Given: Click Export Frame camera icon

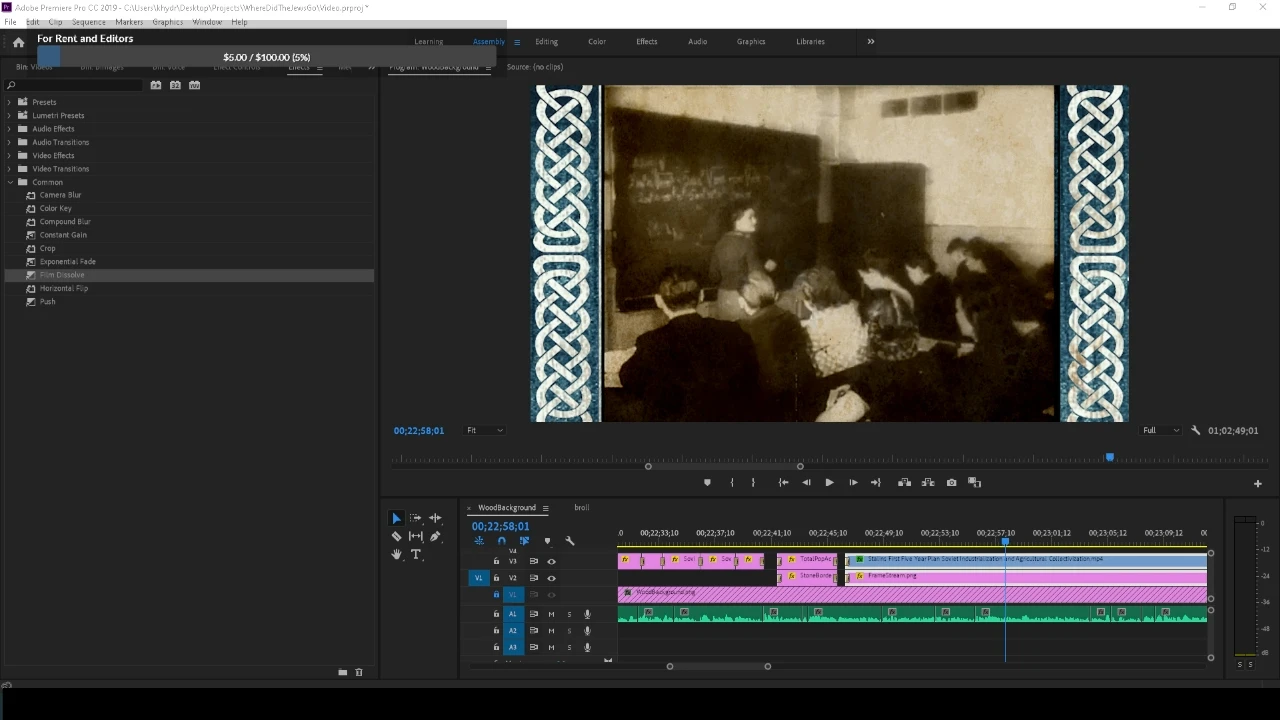Looking at the screenshot, I should pyautogui.click(x=951, y=482).
